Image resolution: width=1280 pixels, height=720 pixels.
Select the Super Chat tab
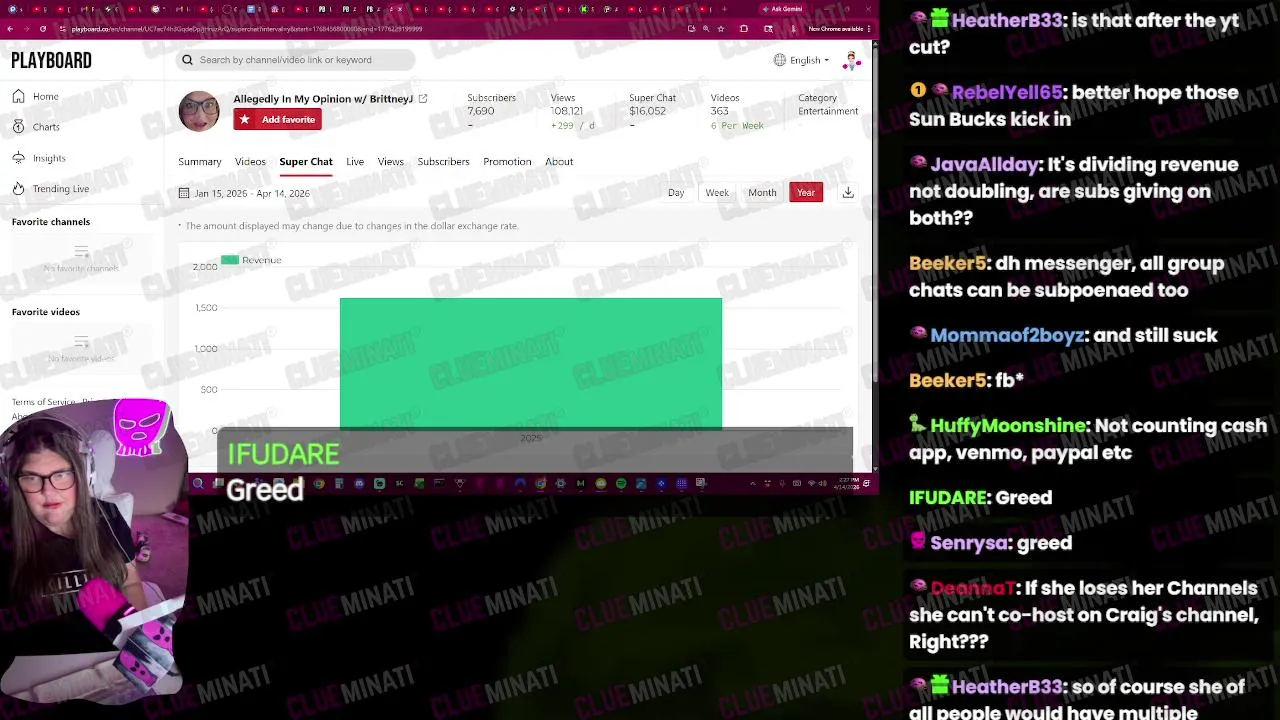tap(306, 162)
